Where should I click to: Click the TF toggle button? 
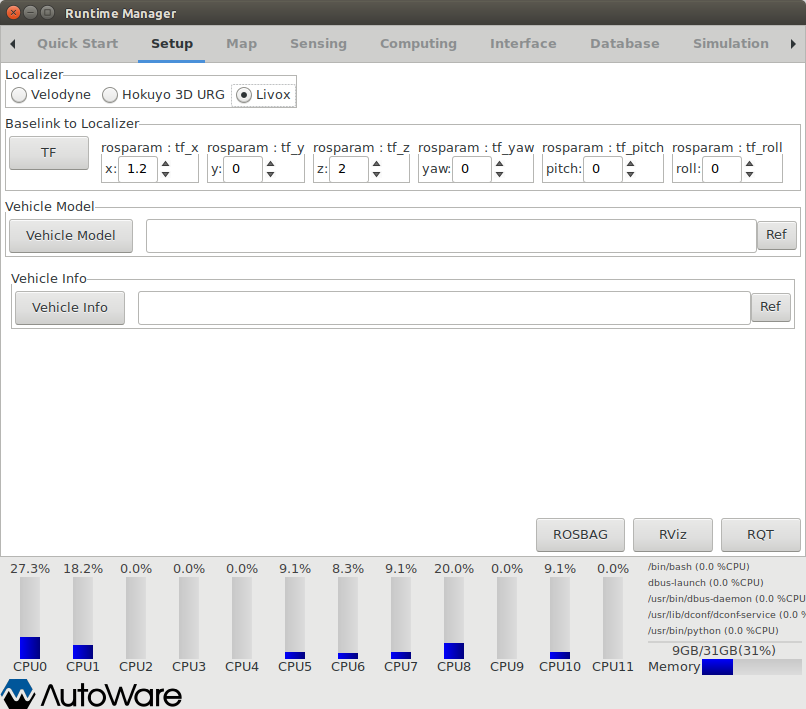click(49, 153)
